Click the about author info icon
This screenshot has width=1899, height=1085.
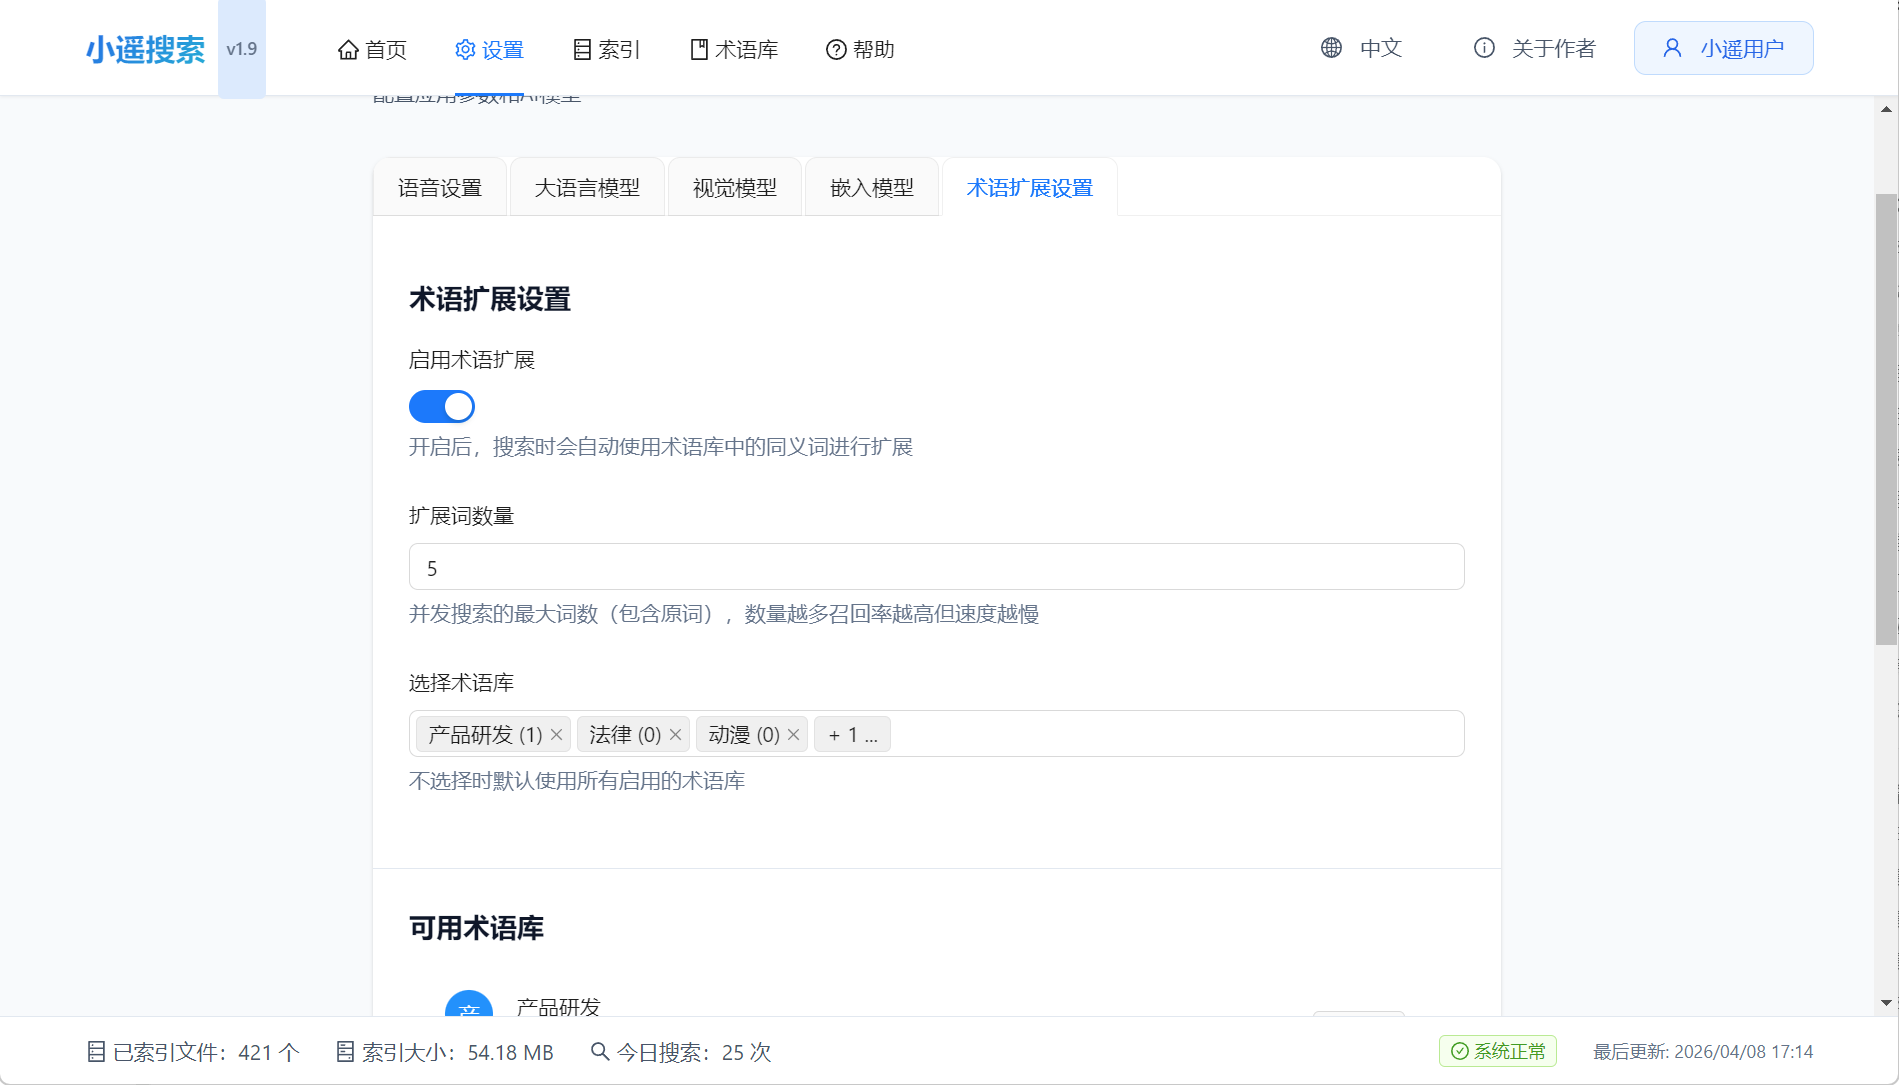click(1484, 48)
